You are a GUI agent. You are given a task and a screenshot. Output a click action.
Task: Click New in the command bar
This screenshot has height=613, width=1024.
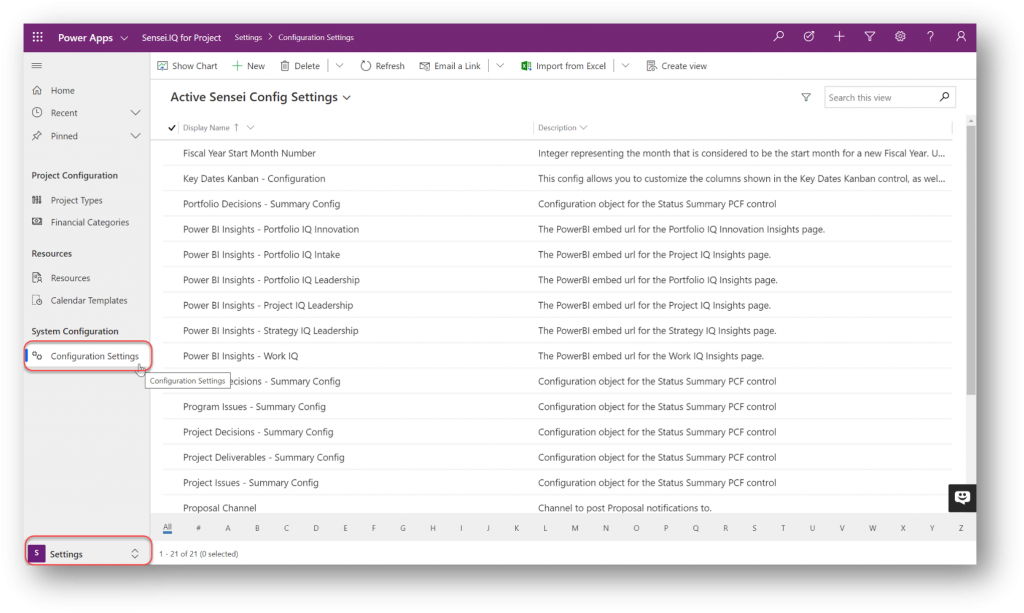pos(249,66)
